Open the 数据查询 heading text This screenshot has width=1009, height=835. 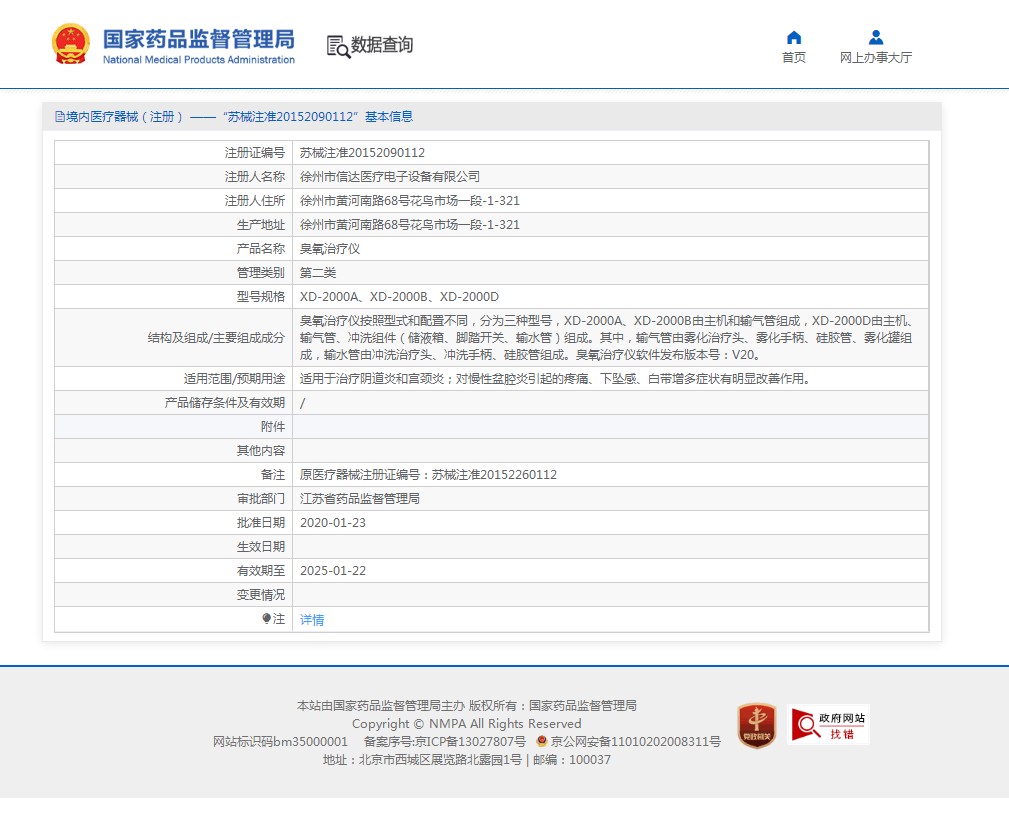[381, 45]
